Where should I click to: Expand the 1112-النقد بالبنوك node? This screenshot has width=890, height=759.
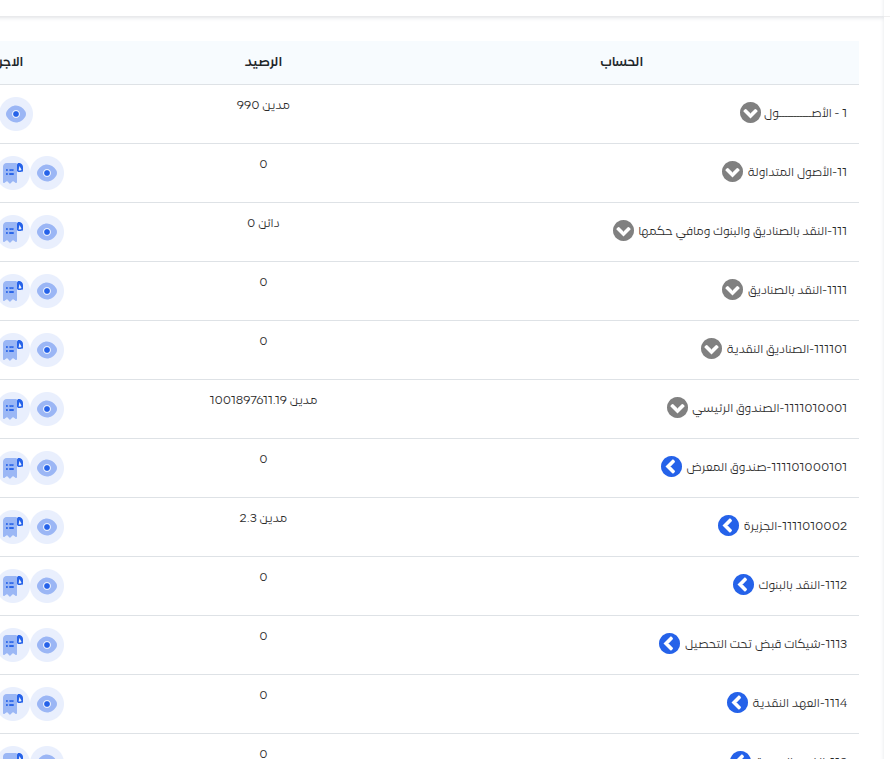(x=743, y=585)
